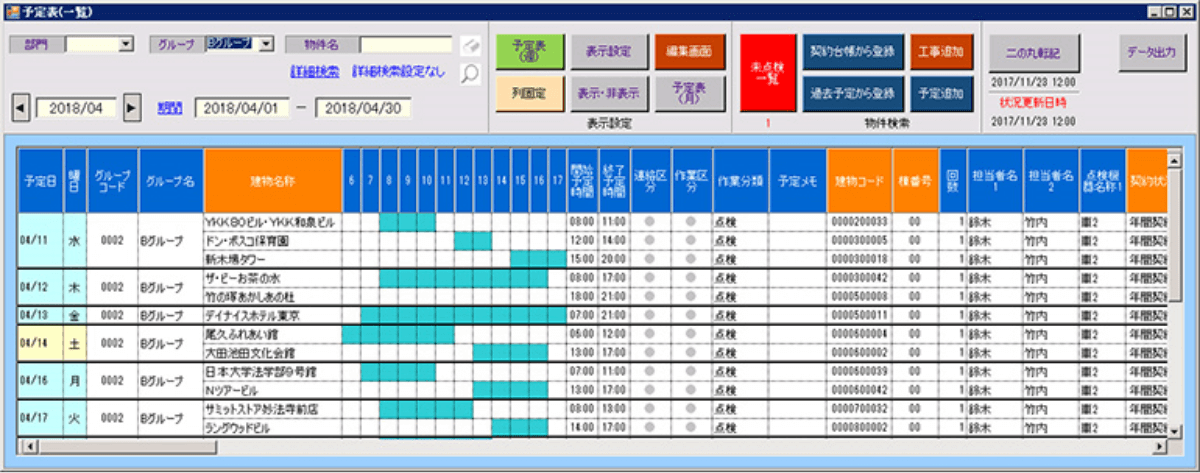Viewport: 1200px width, 473px height.
Task: Click the magnifying glass search icon
Action: [470, 73]
